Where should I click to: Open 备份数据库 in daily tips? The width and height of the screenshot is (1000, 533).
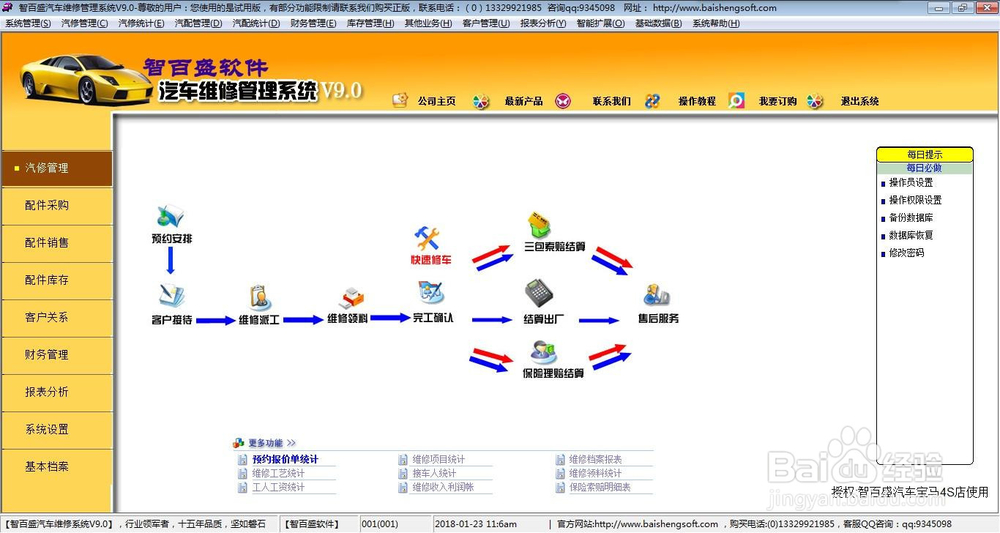tap(911, 218)
